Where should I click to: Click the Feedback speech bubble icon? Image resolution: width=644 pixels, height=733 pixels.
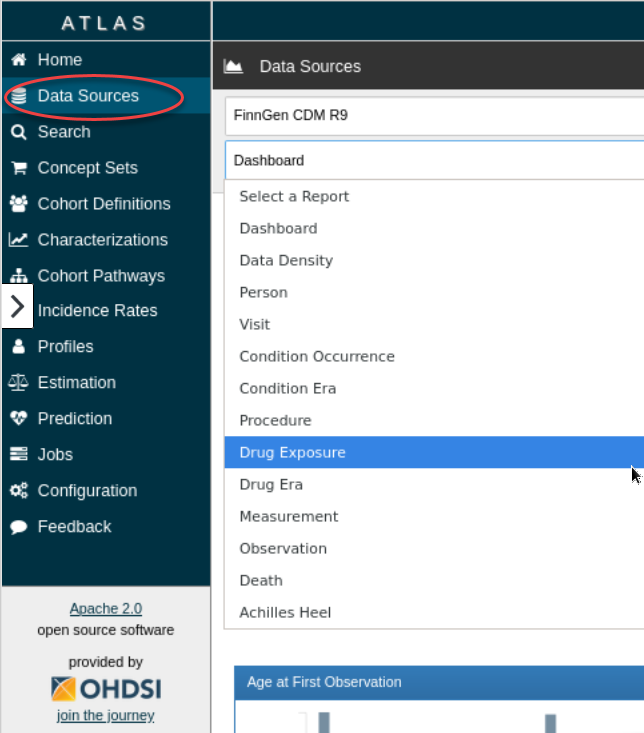point(19,527)
